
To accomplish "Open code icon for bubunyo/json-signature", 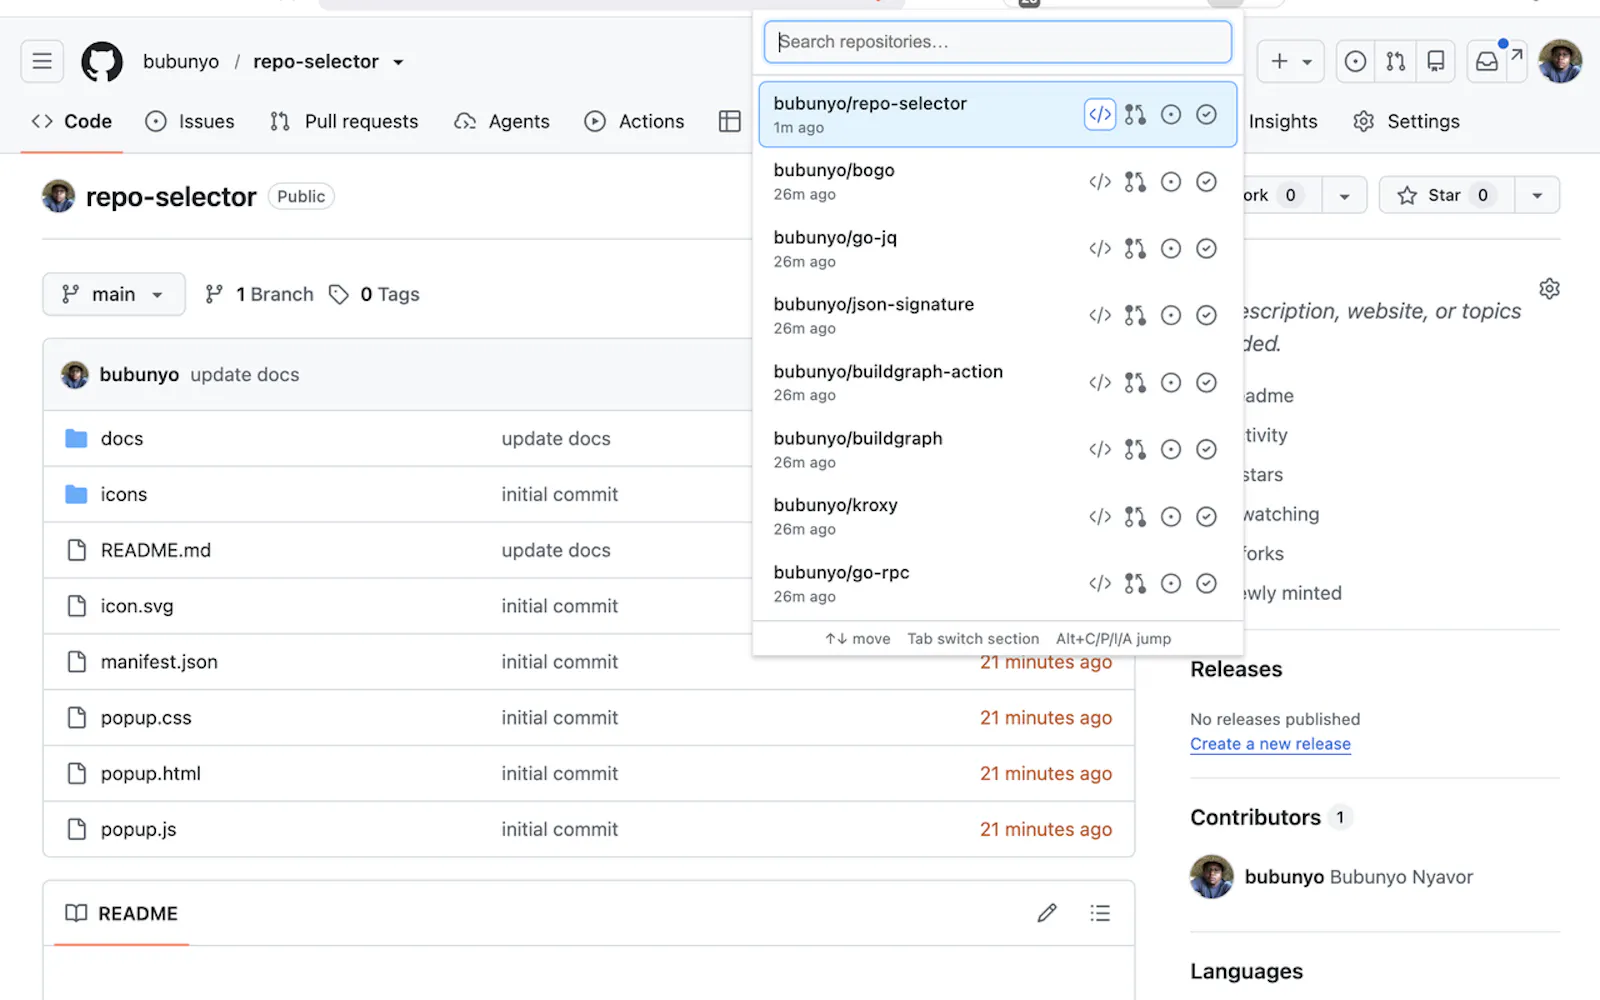I will tap(1100, 316).
